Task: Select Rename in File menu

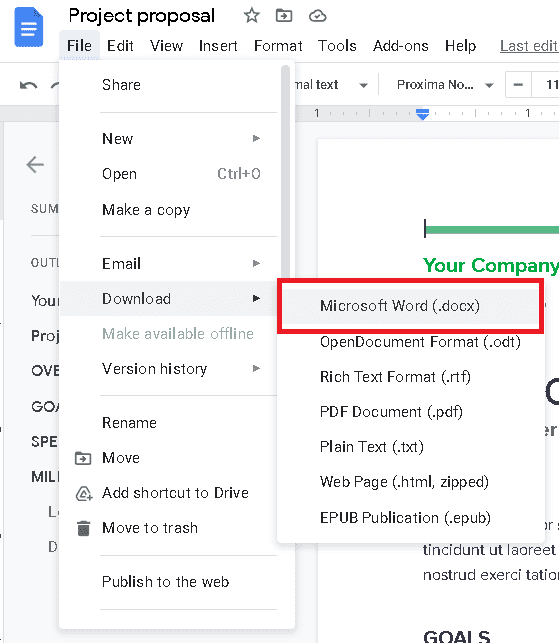Action: (x=170, y=422)
